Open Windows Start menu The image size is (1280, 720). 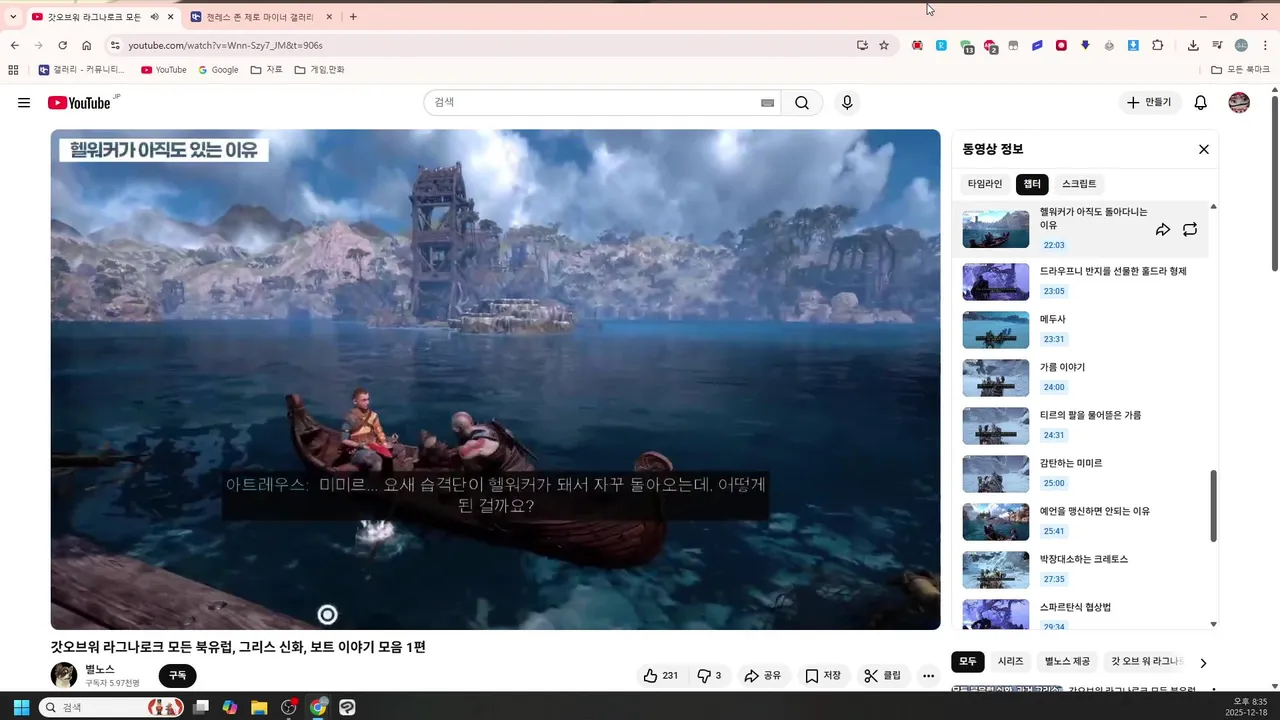(20, 707)
